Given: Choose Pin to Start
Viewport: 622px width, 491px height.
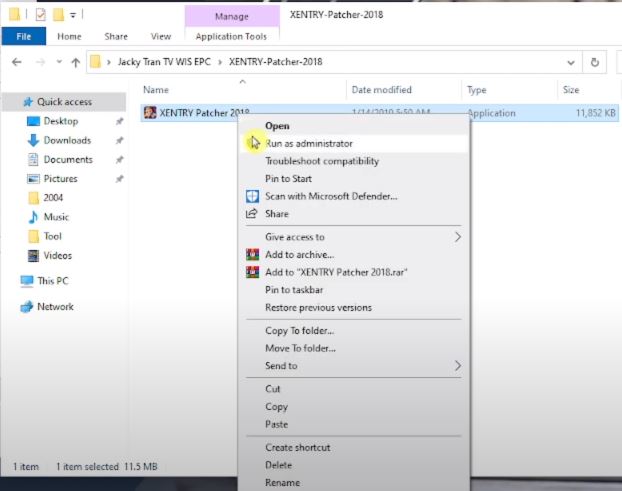Looking at the screenshot, I should (353, 179).
